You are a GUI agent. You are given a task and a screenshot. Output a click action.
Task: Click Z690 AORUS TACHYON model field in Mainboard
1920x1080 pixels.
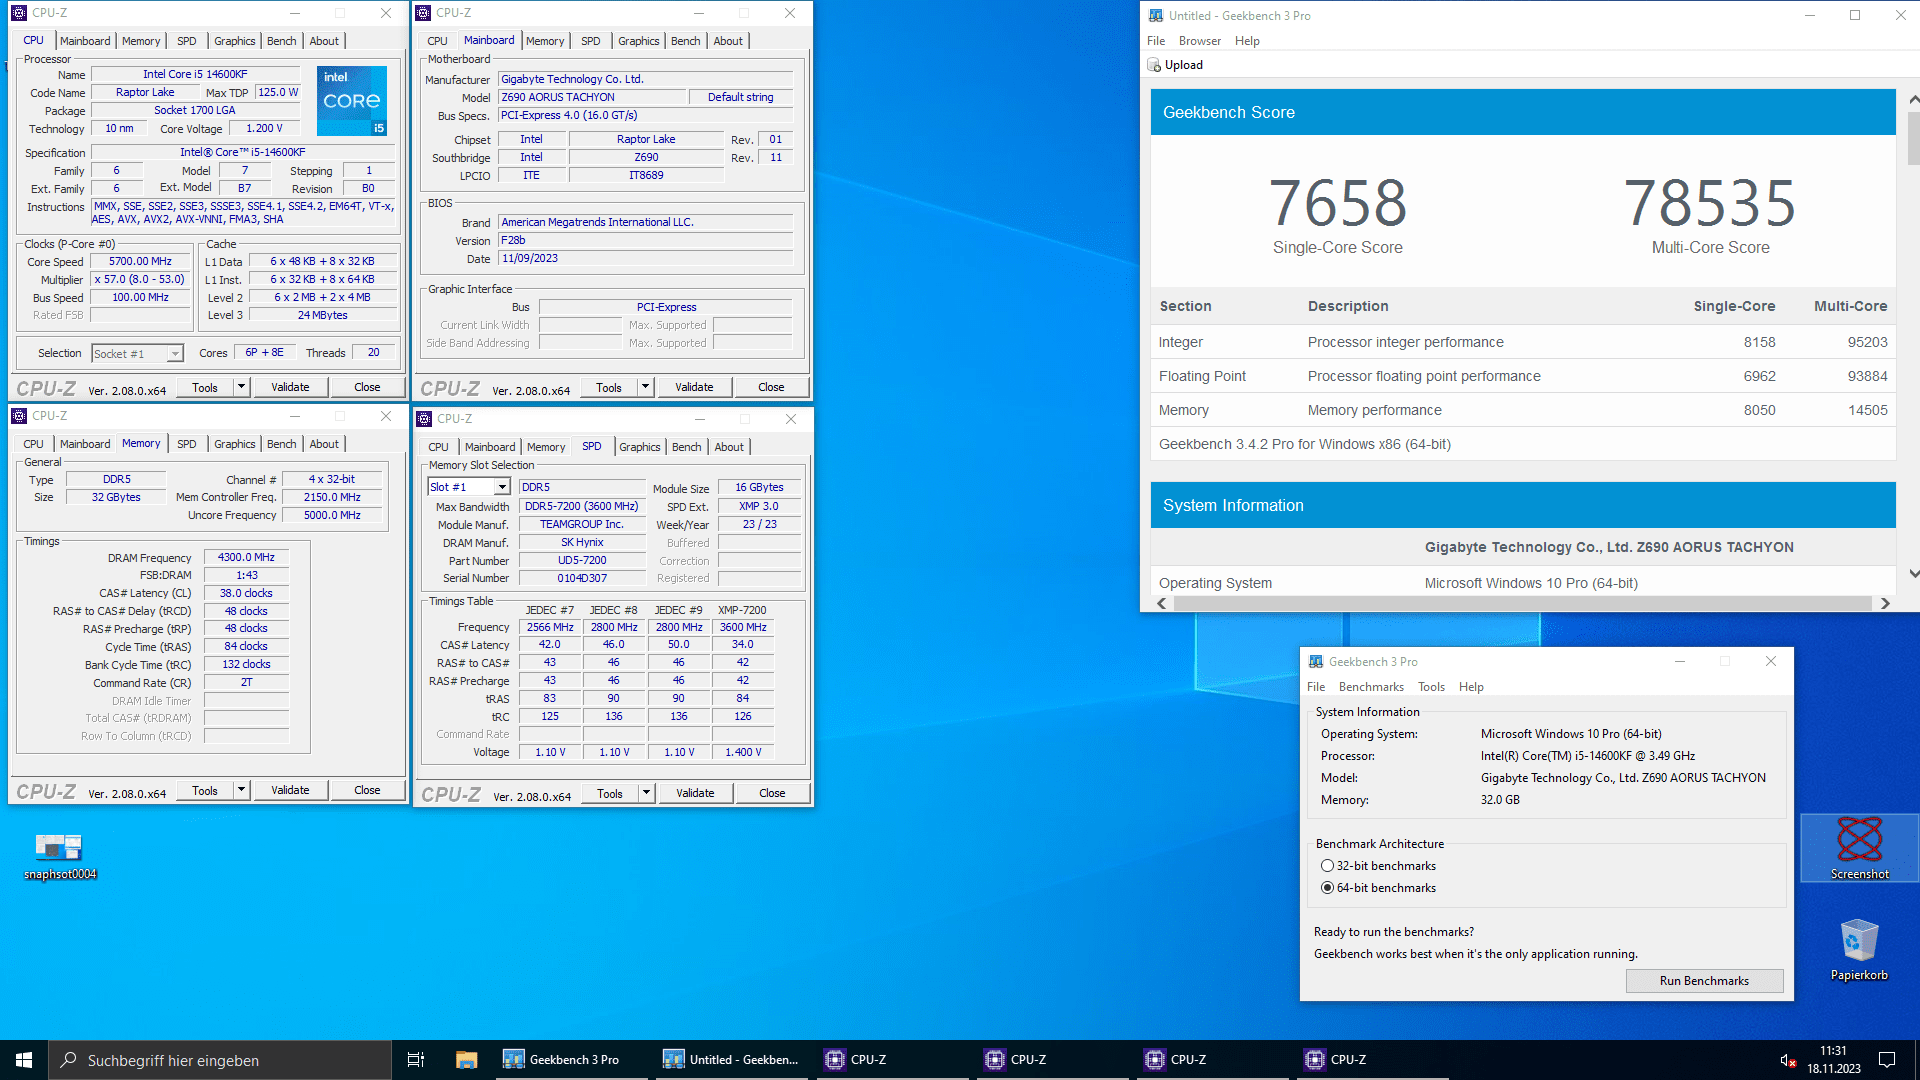pos(592,97)
